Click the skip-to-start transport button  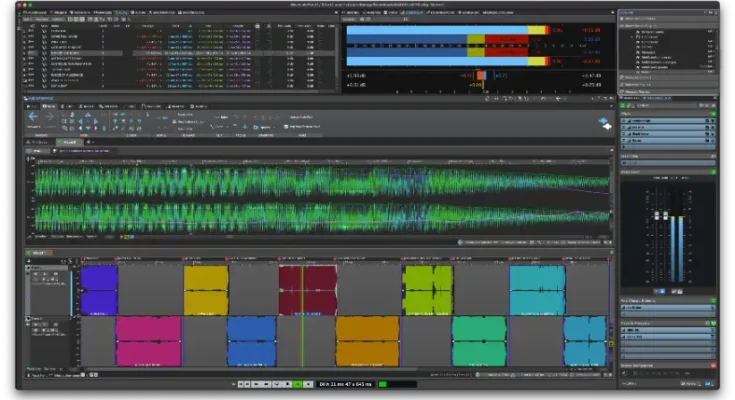243,384
